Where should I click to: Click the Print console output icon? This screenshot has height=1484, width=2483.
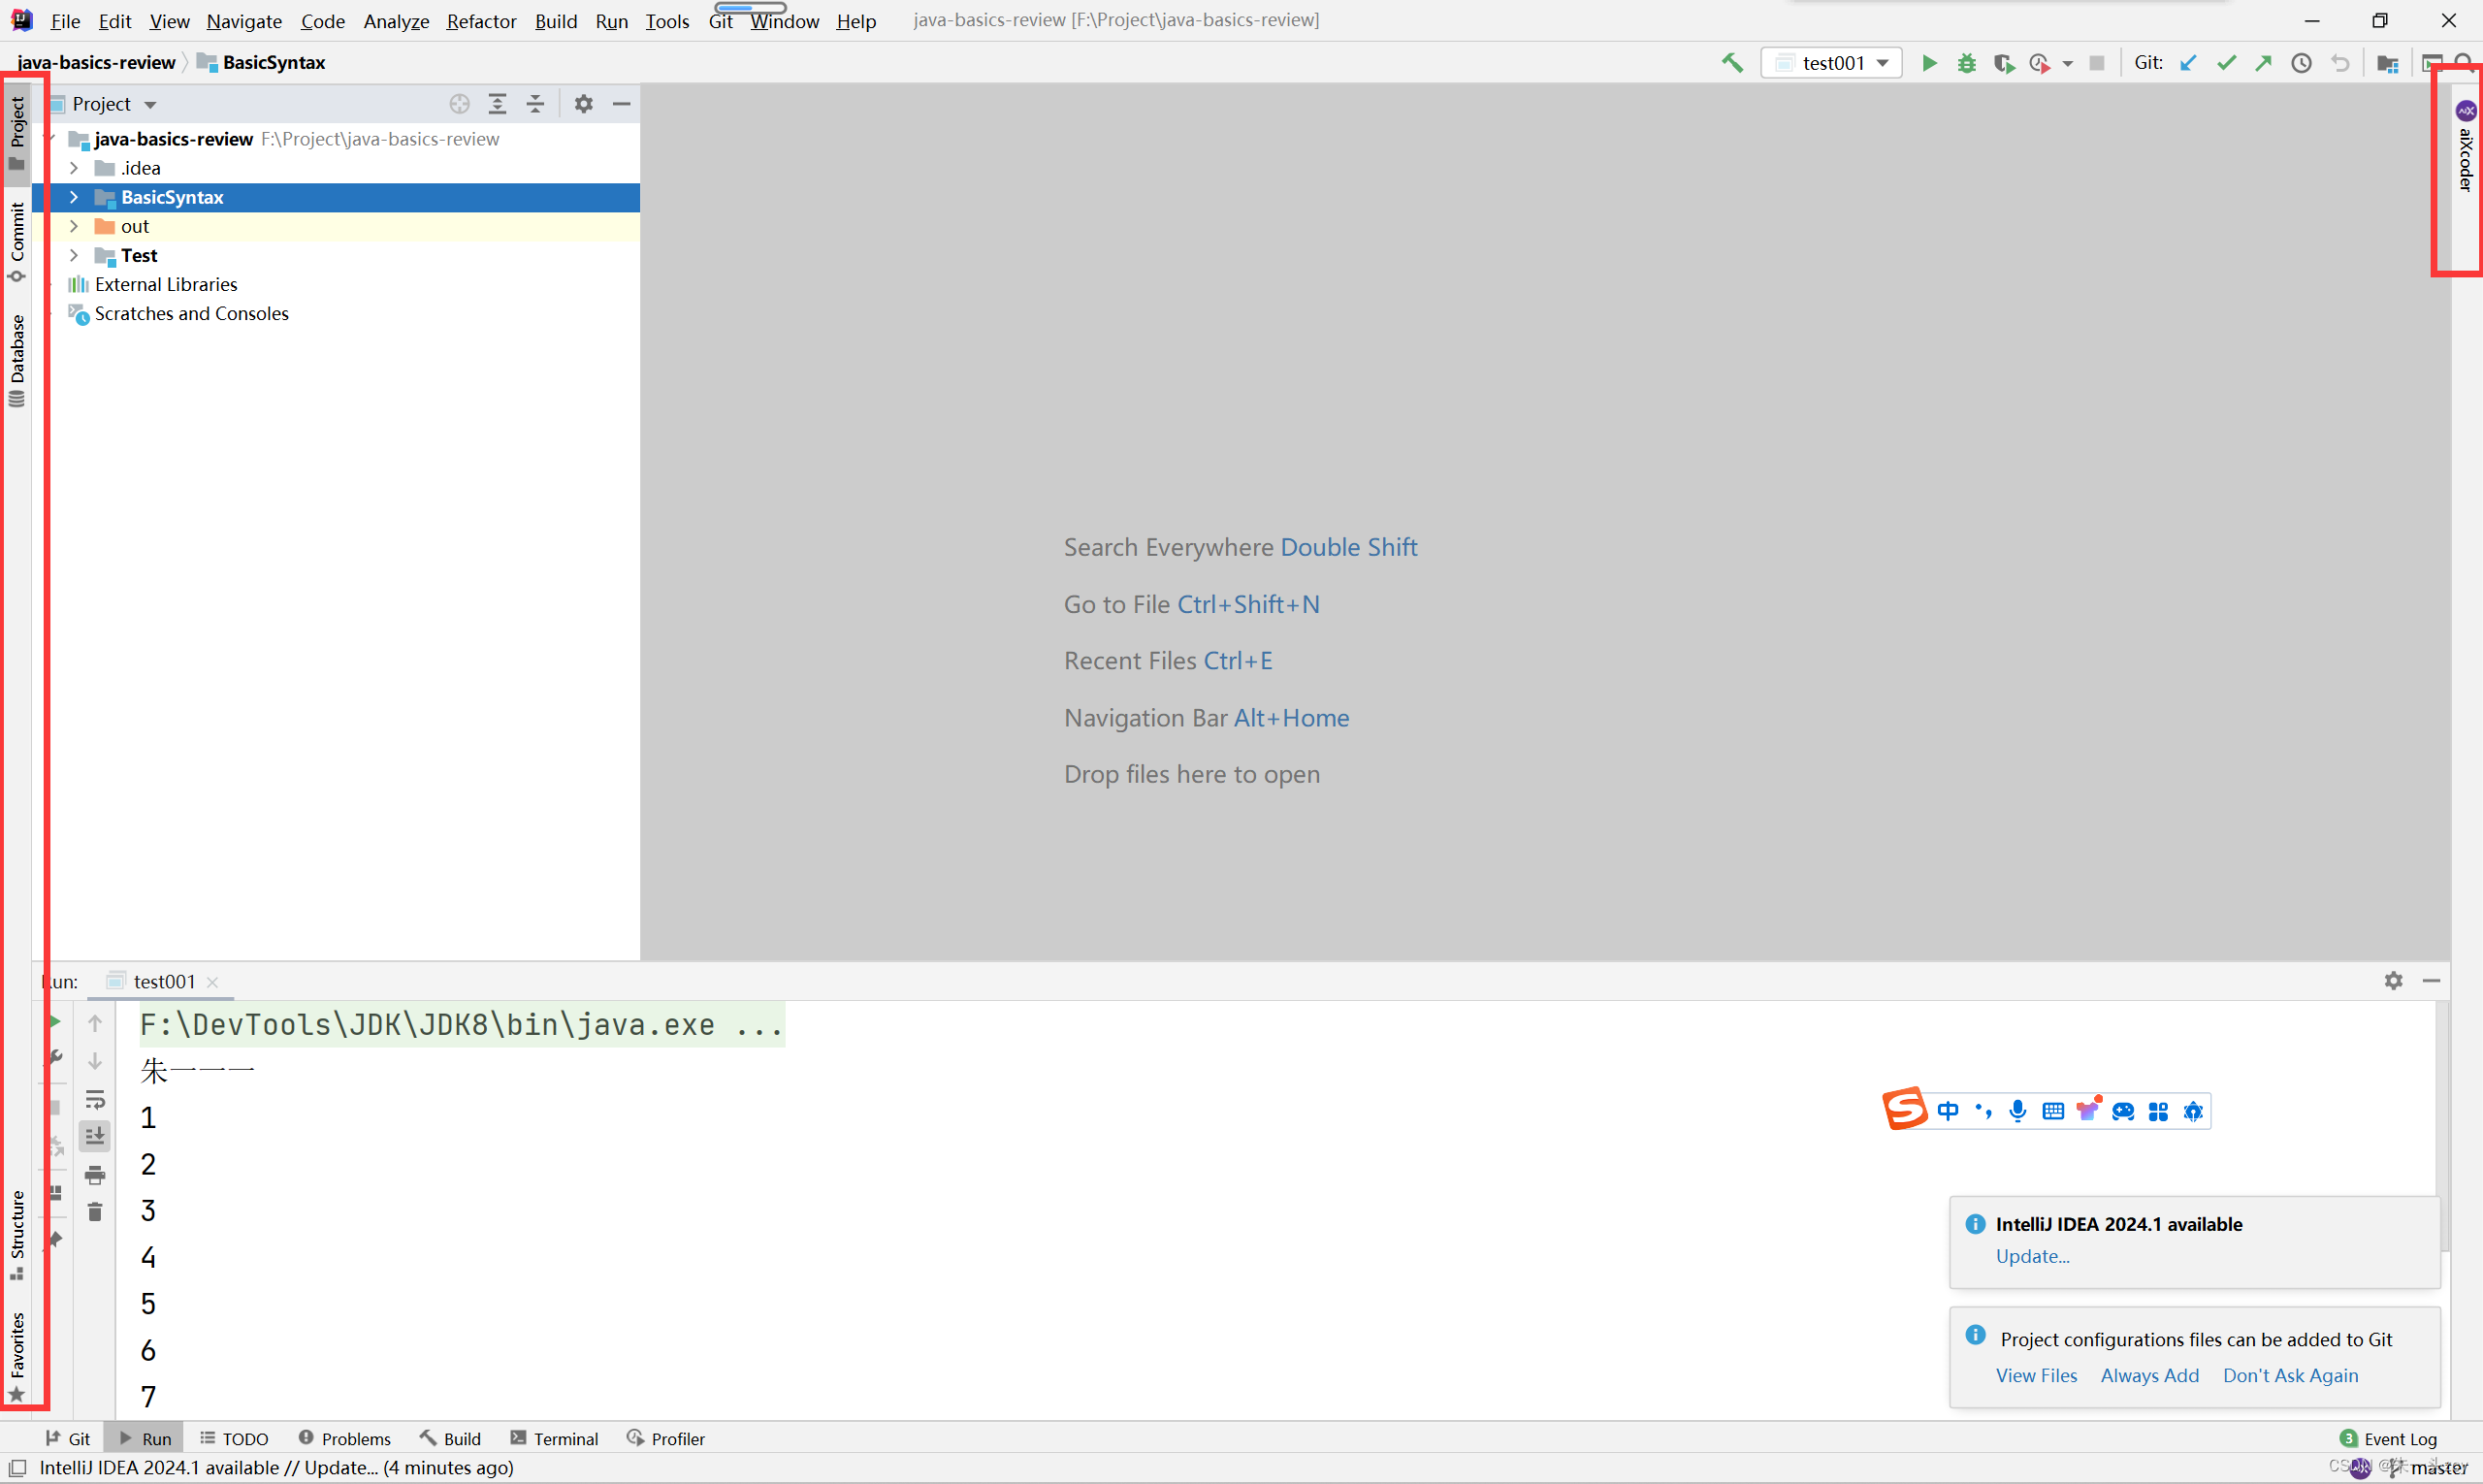tap(95, 1175)
